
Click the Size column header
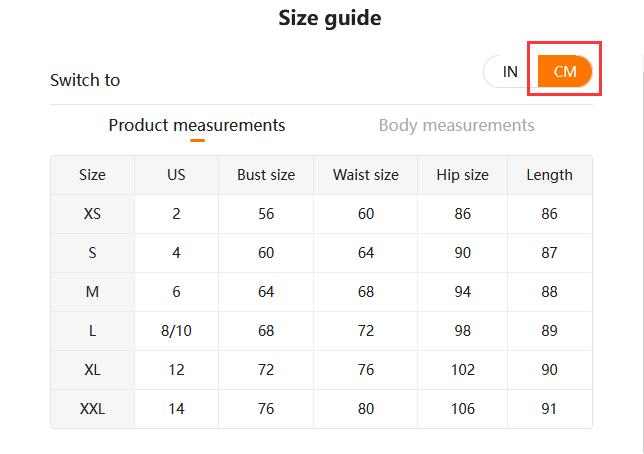click(x=92, y=175)
